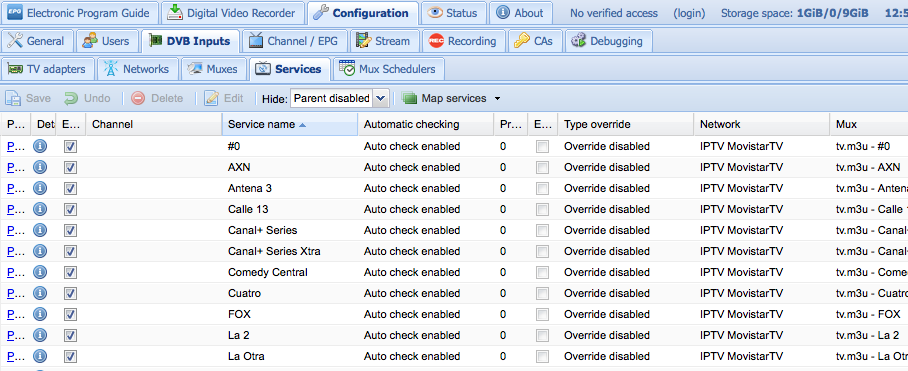908x371 pixels.
Task: Open the Hide filter combo box
Action: click(x=339, y=98)
